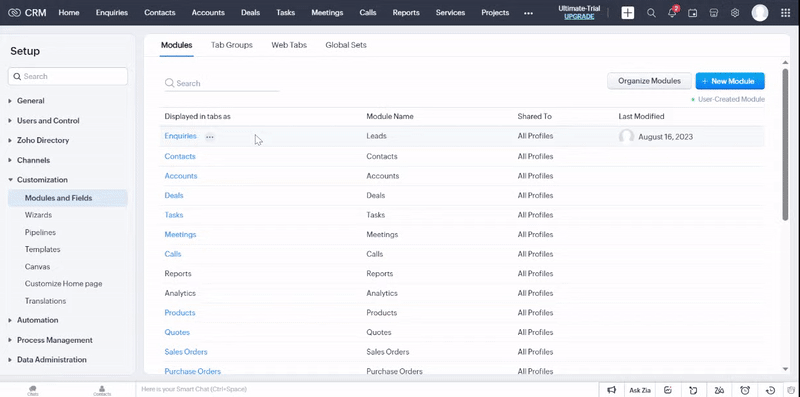Click the module list vertical scrollbar
The image size is (800, 397).
785,145
